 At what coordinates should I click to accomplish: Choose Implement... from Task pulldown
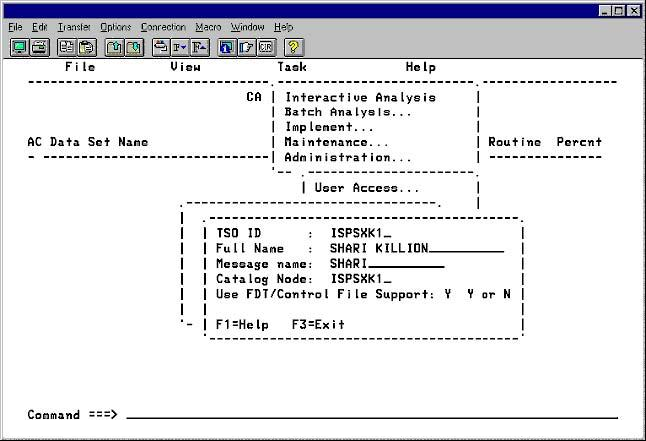[329, 127]
